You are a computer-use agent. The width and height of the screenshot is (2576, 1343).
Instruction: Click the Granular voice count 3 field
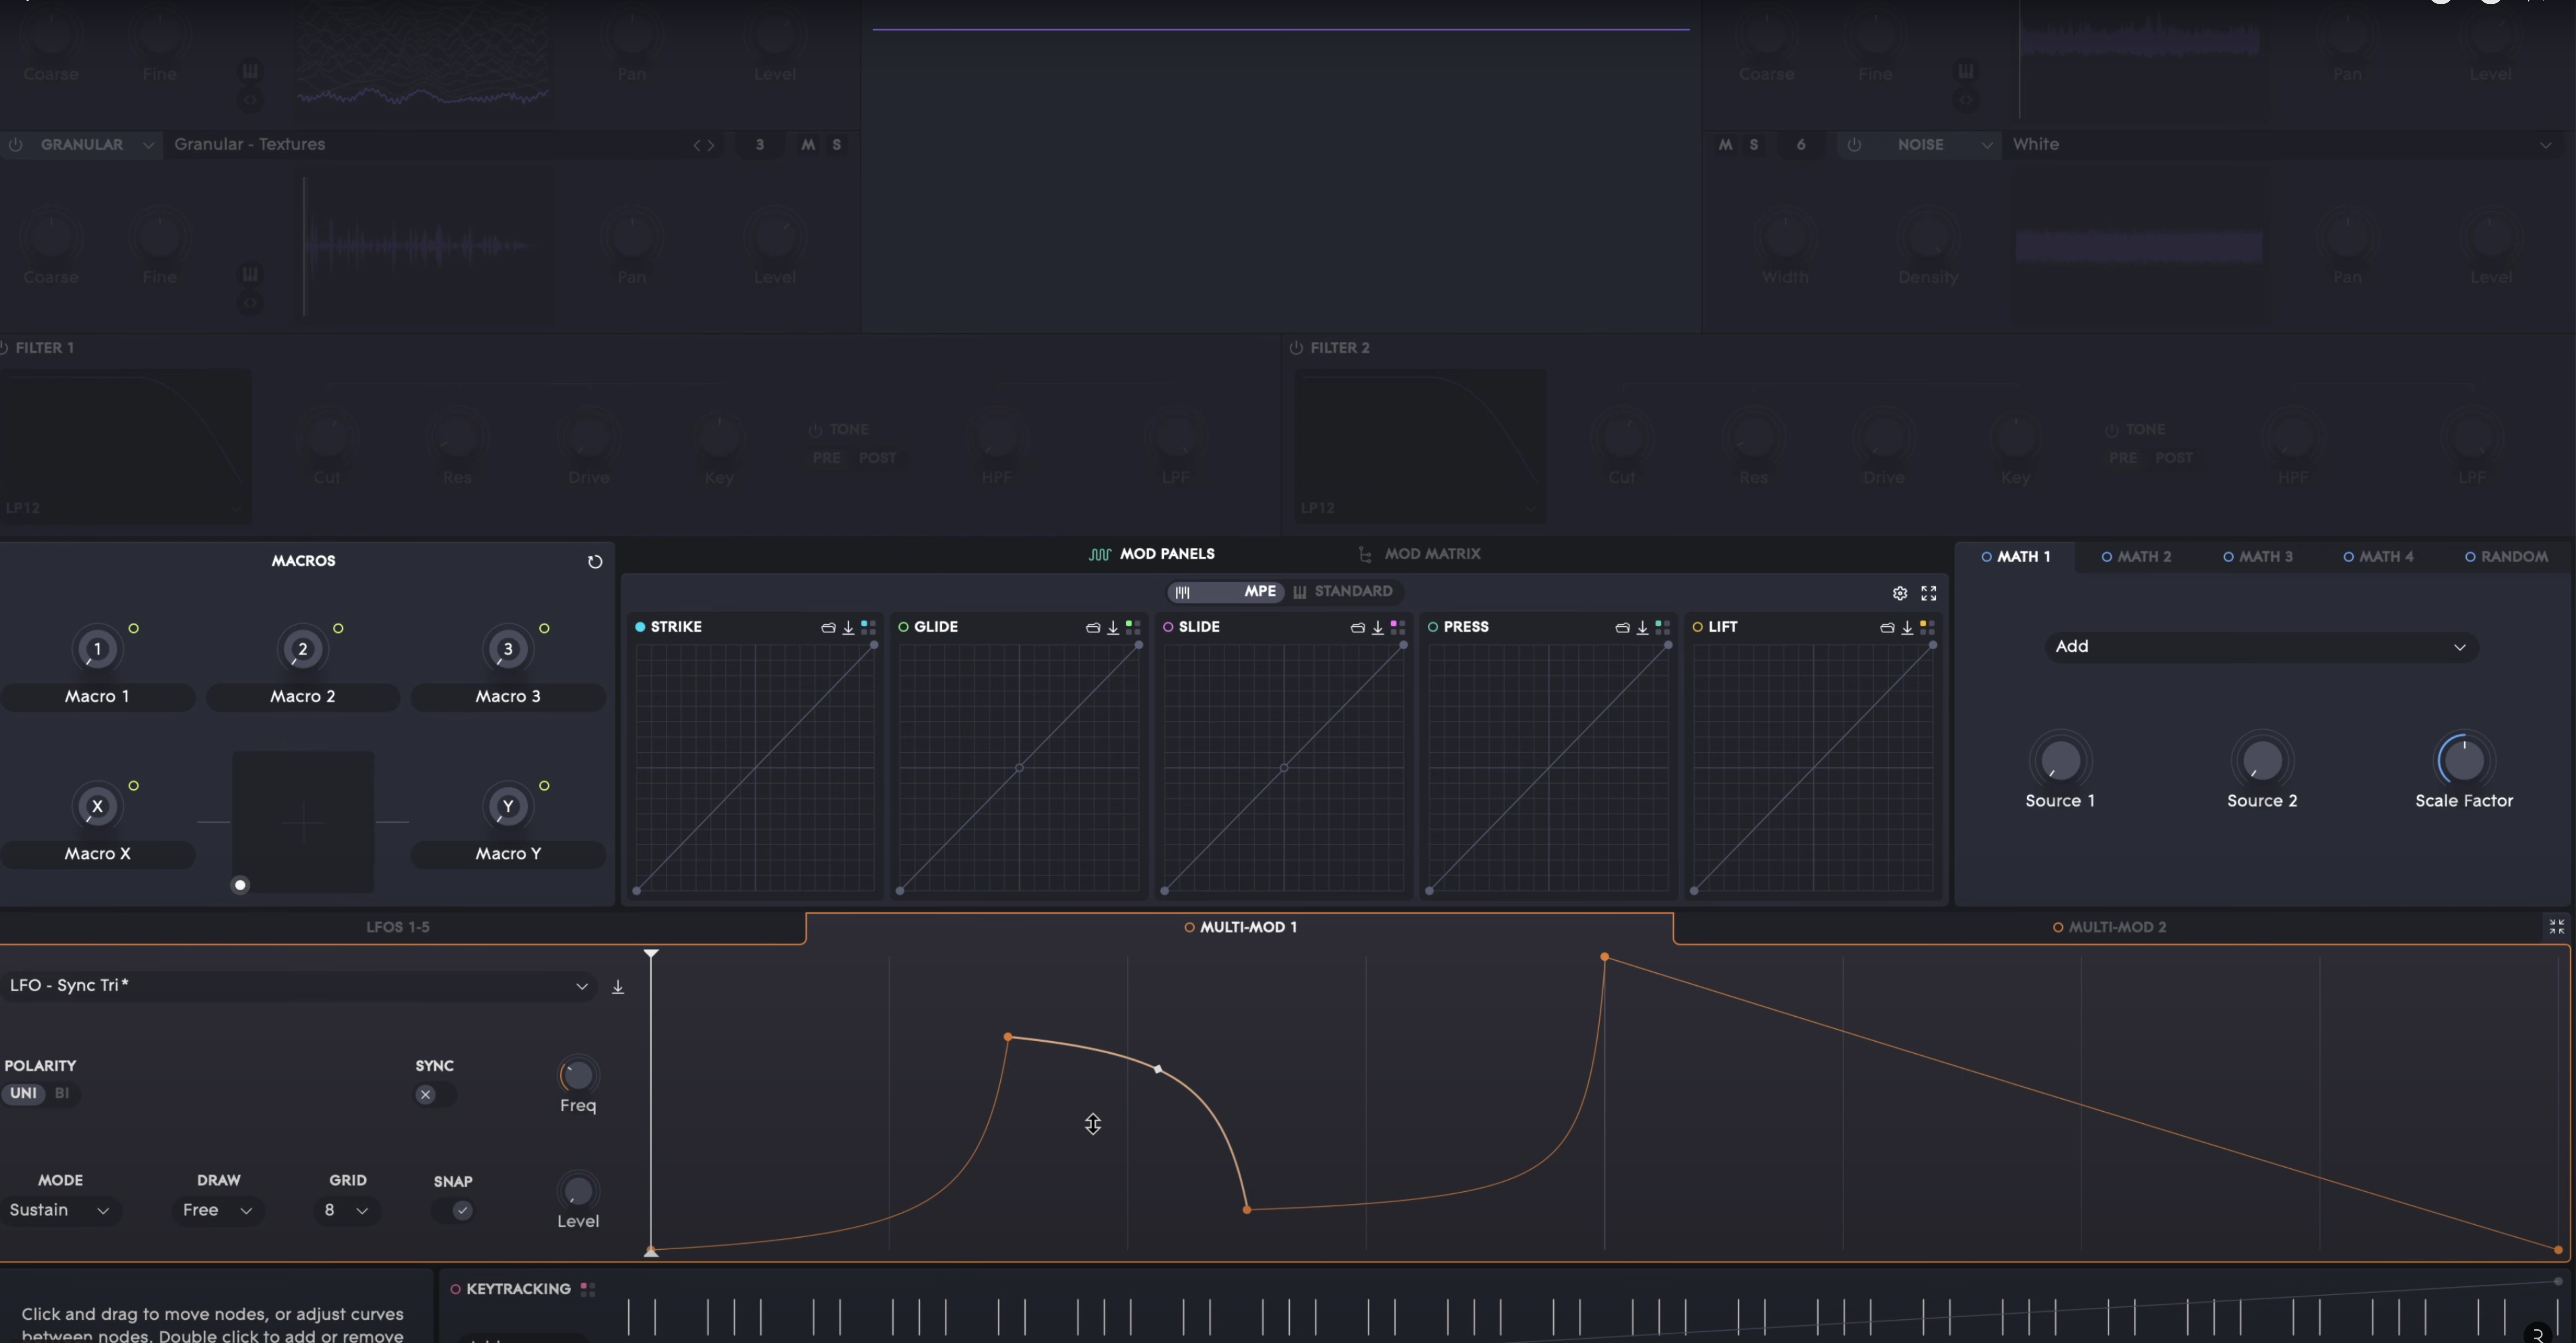pos(760,145)
